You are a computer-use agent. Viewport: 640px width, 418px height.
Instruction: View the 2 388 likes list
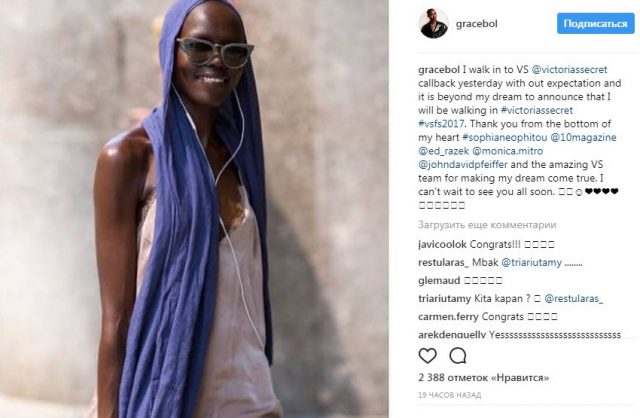(x=484, y=378)
